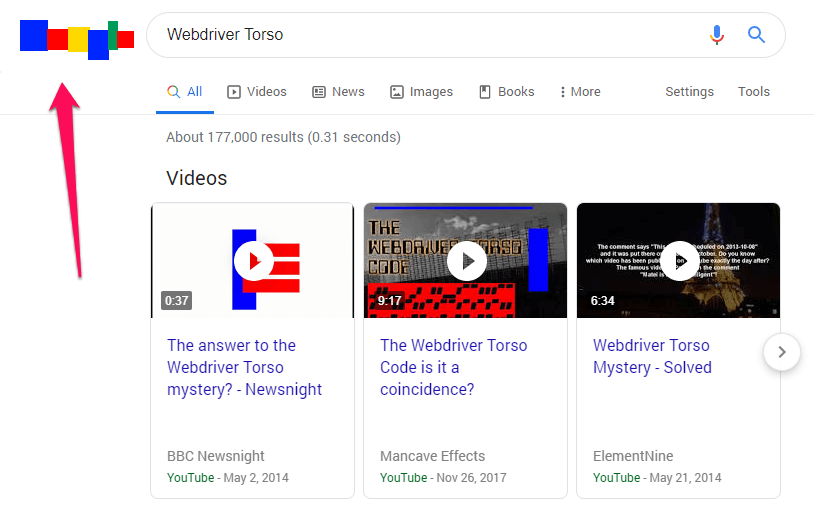Switch to the Videos tab
Image resolution: width=814 pixels, height=515 pixels.
pos(257,92)
